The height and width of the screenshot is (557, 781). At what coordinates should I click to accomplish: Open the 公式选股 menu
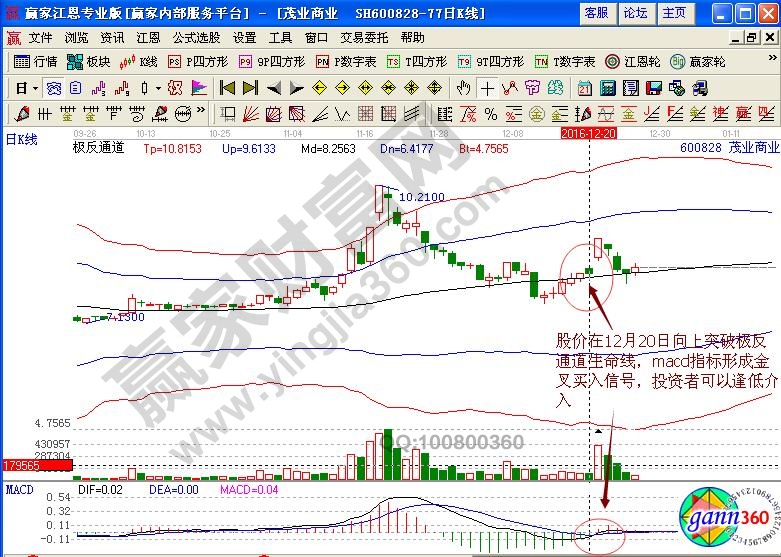196,37
